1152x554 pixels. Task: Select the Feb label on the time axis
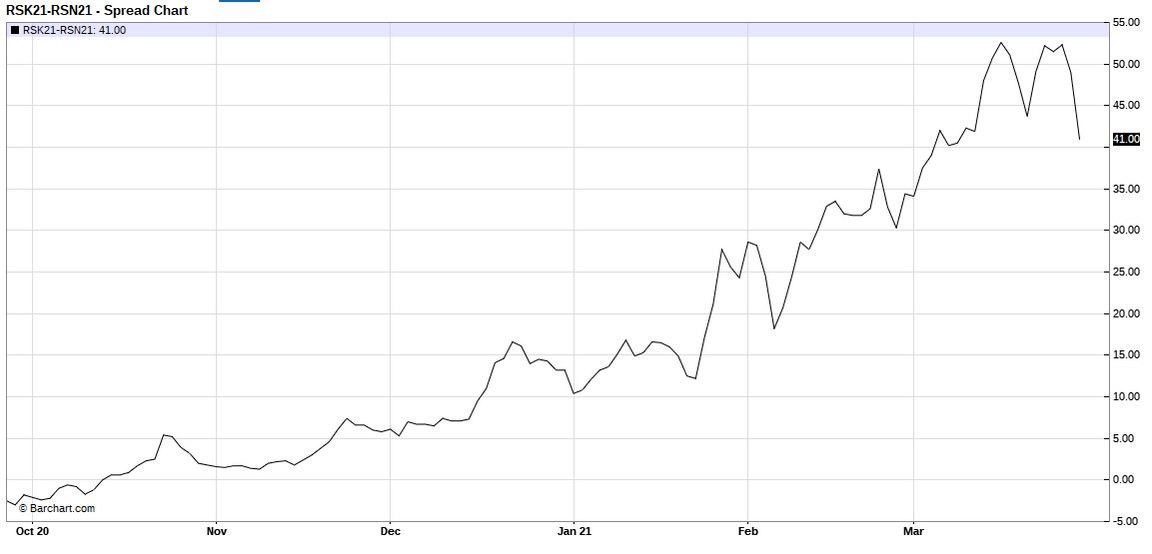747,531
